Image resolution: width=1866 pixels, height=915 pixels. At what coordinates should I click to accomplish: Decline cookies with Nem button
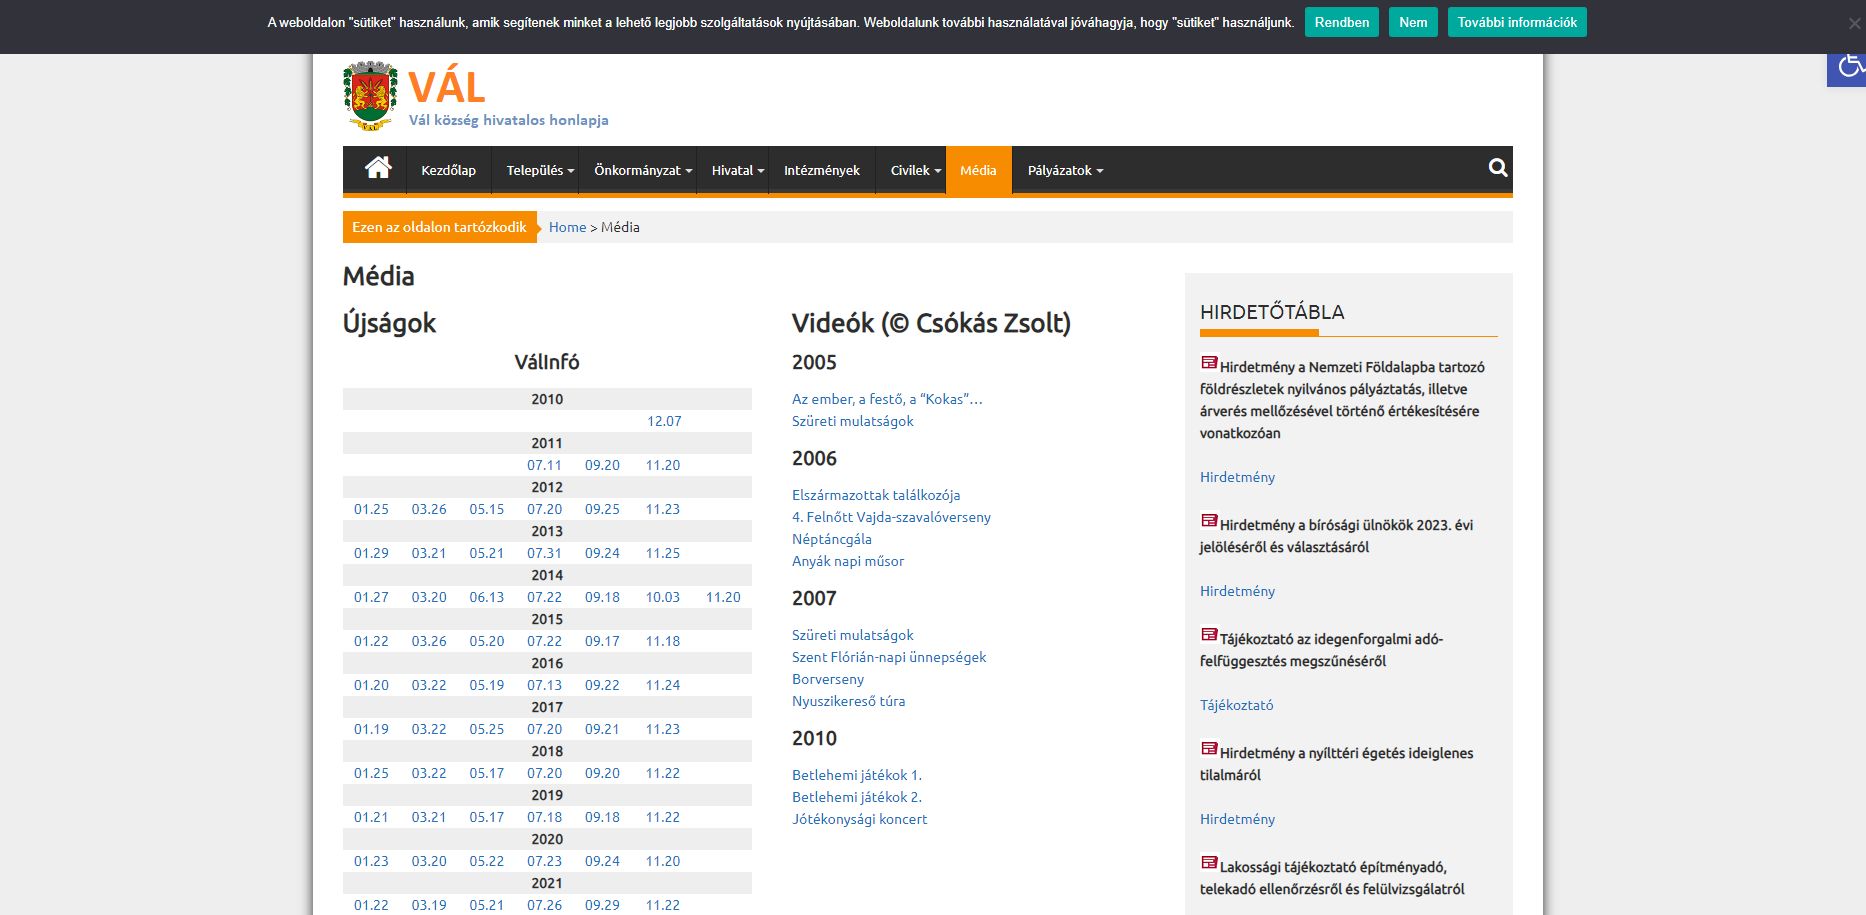point(1413,22)
